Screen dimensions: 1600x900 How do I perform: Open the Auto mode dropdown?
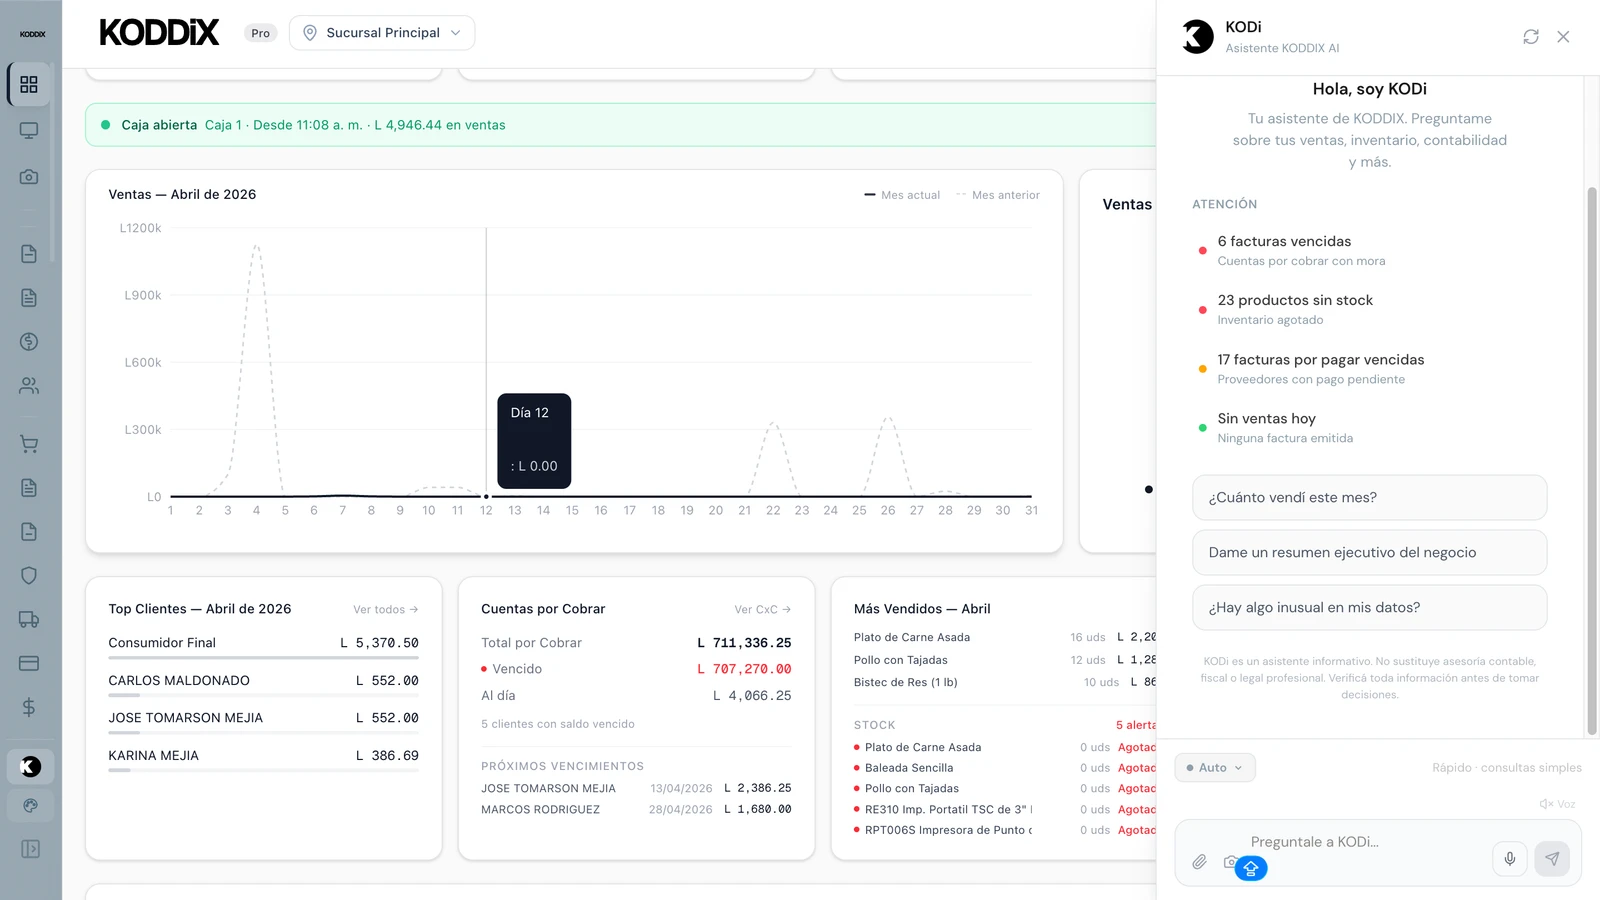tap(1215, 768)
